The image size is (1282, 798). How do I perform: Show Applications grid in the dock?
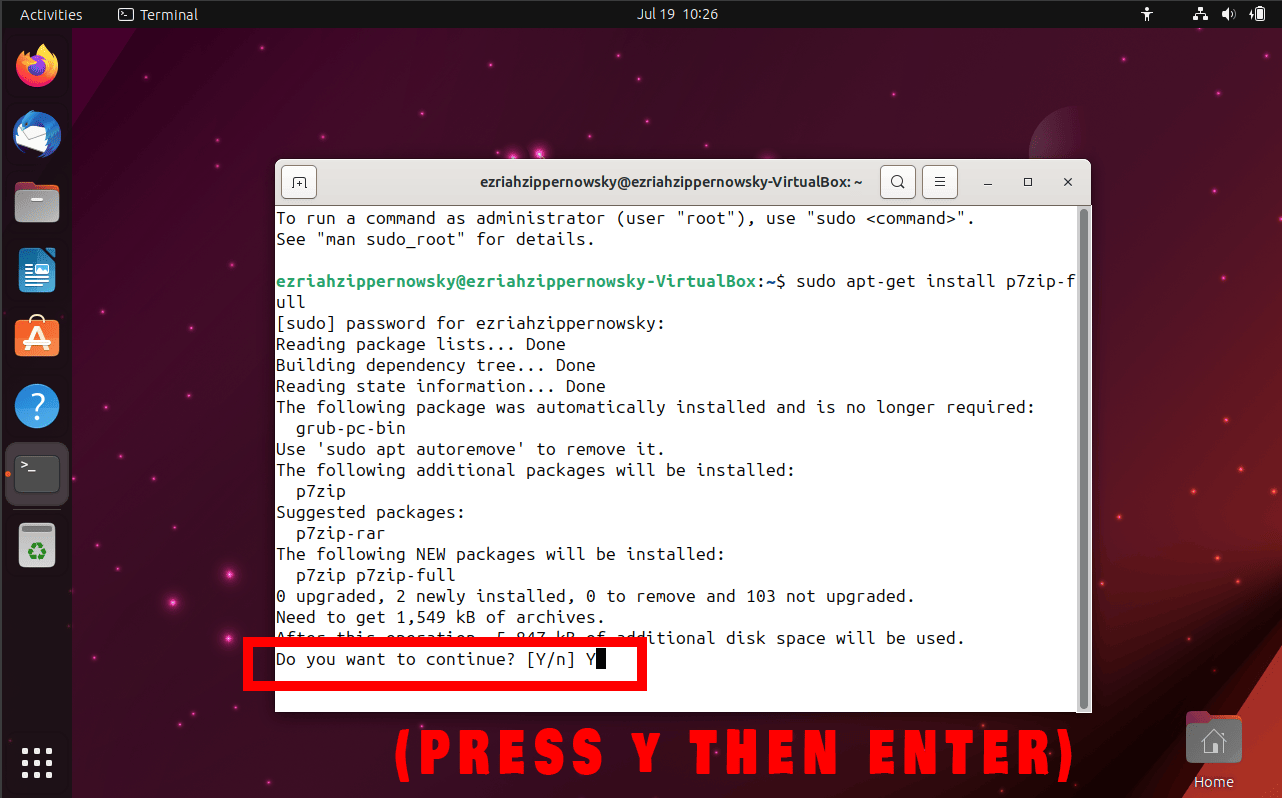(x=37, y=762)
